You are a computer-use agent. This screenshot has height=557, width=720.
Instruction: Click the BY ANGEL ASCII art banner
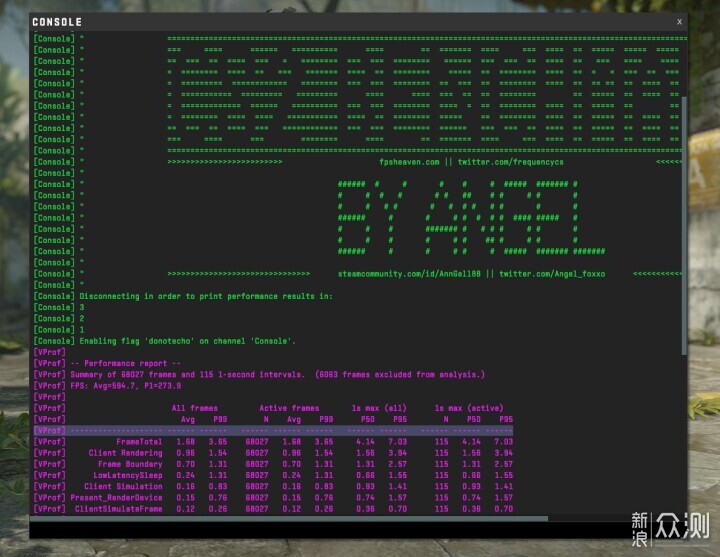[471, 218]
